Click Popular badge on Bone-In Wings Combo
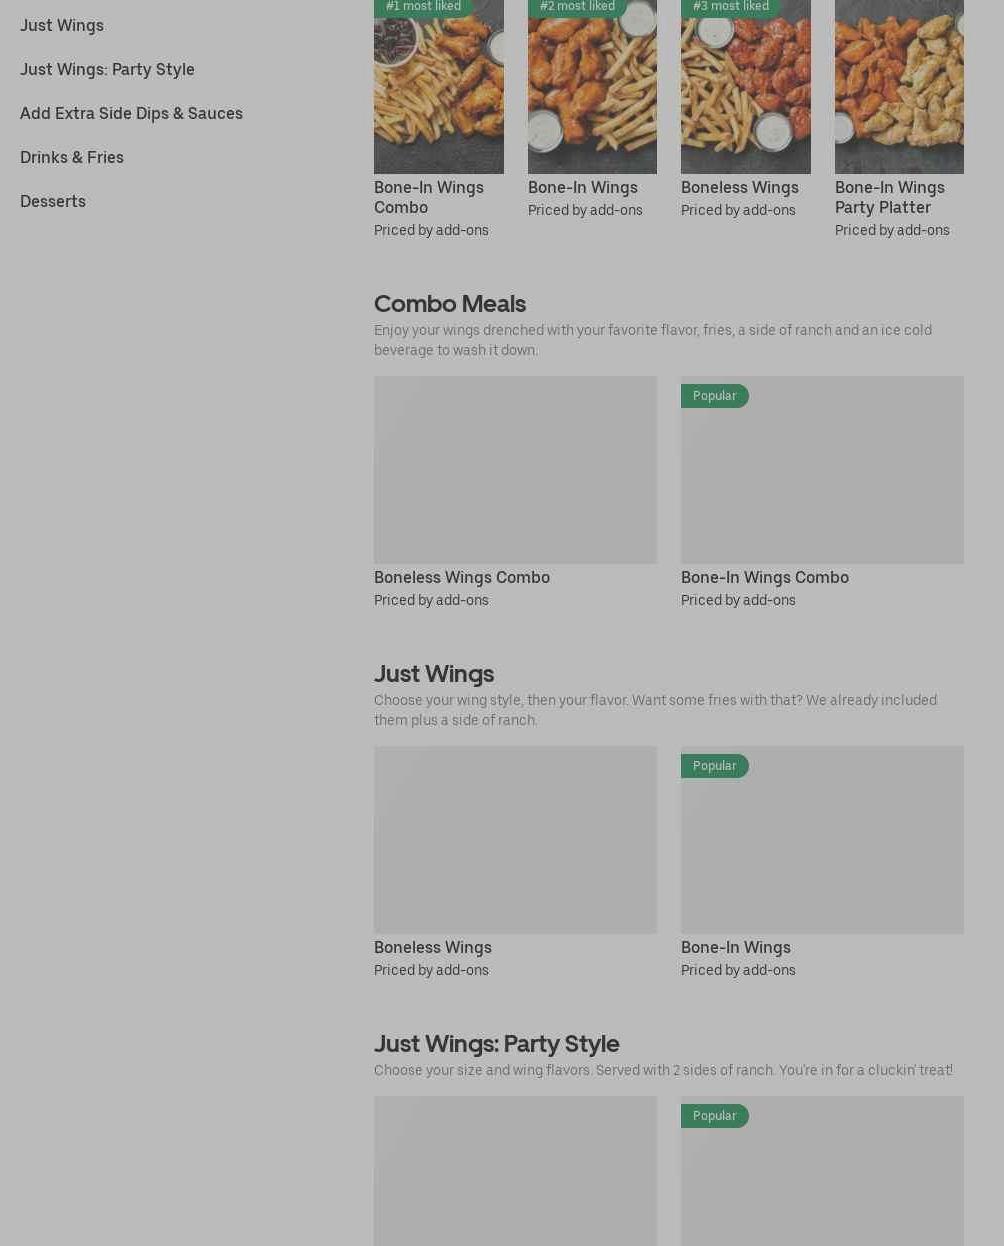 pyautogui.click(x=714, y=396)
